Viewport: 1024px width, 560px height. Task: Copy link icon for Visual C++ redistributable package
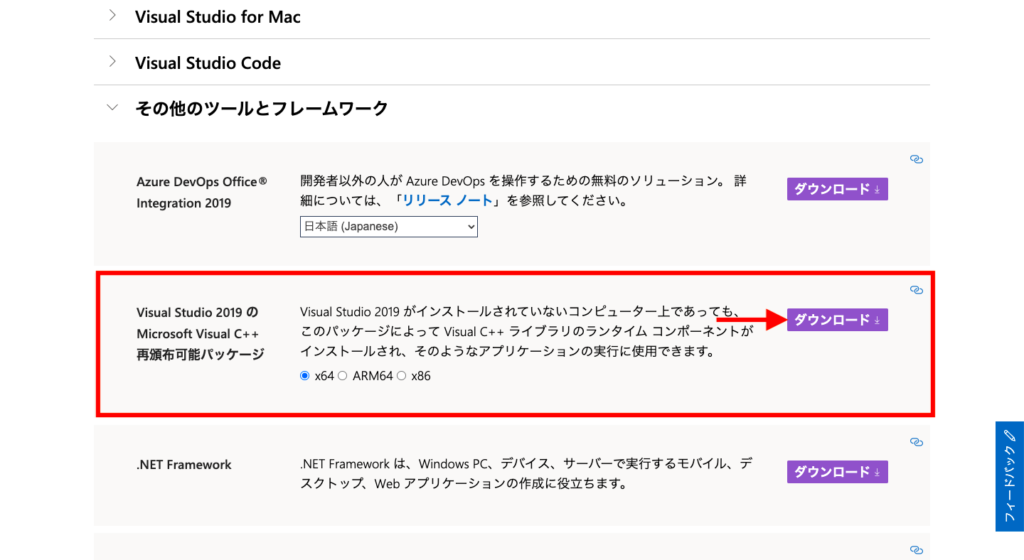(x=916, y=290)
